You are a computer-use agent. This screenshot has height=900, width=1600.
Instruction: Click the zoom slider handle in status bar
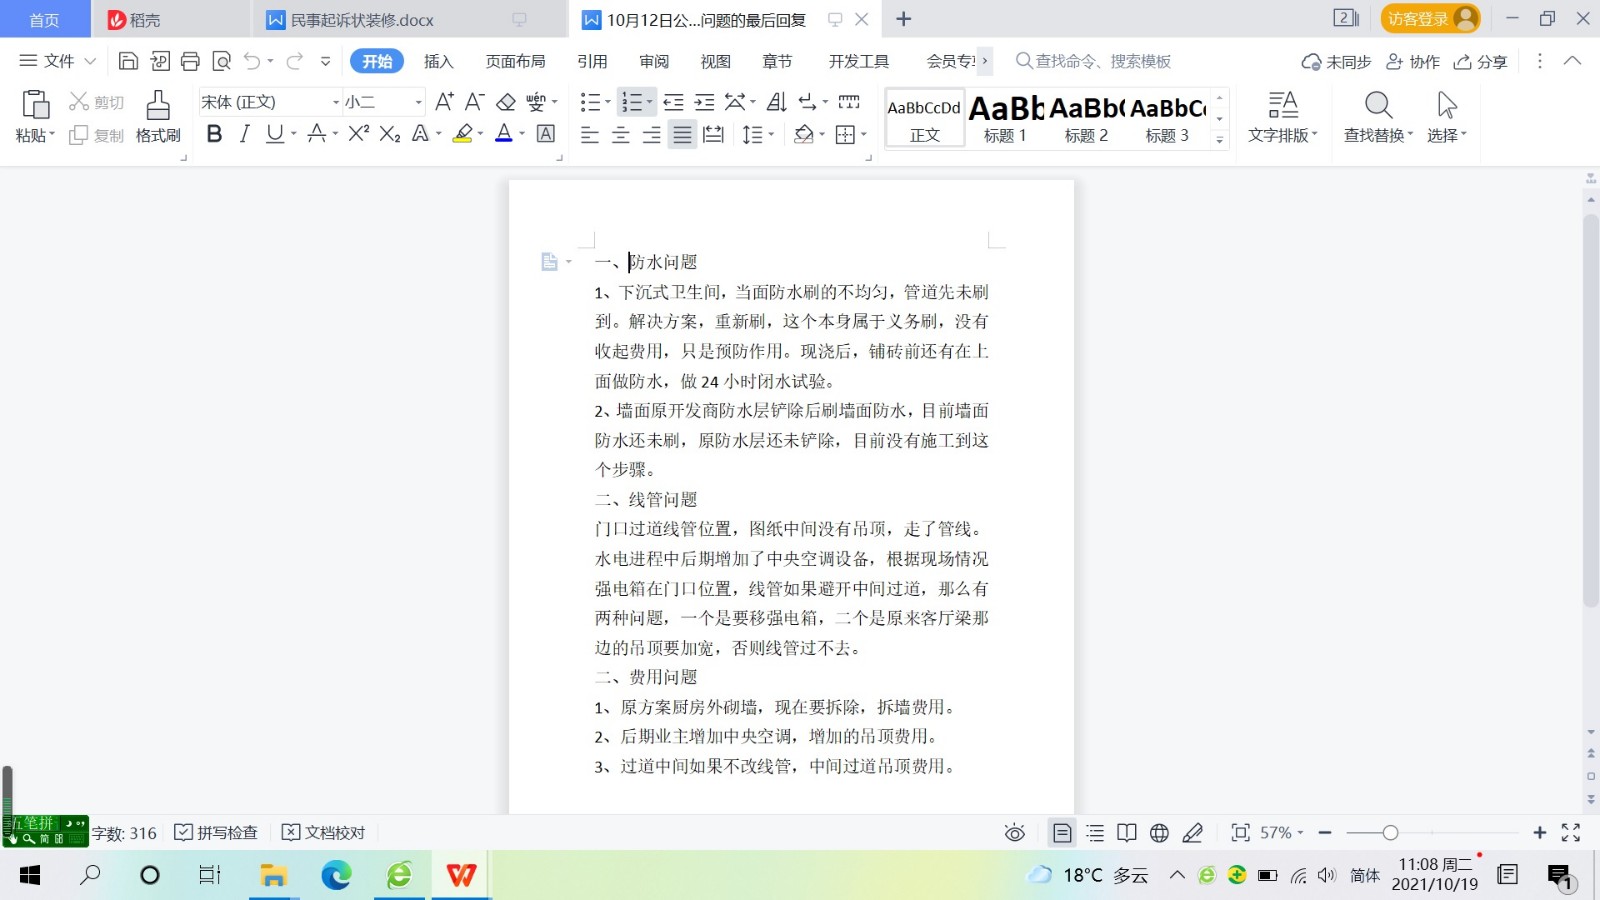1390,833
